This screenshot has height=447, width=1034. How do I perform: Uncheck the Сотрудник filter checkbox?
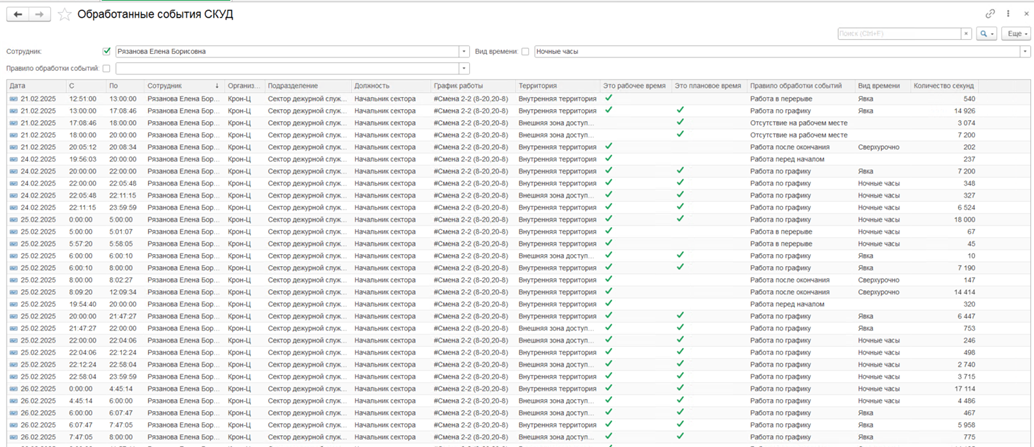pyautogui.click(x=107, y=51)
